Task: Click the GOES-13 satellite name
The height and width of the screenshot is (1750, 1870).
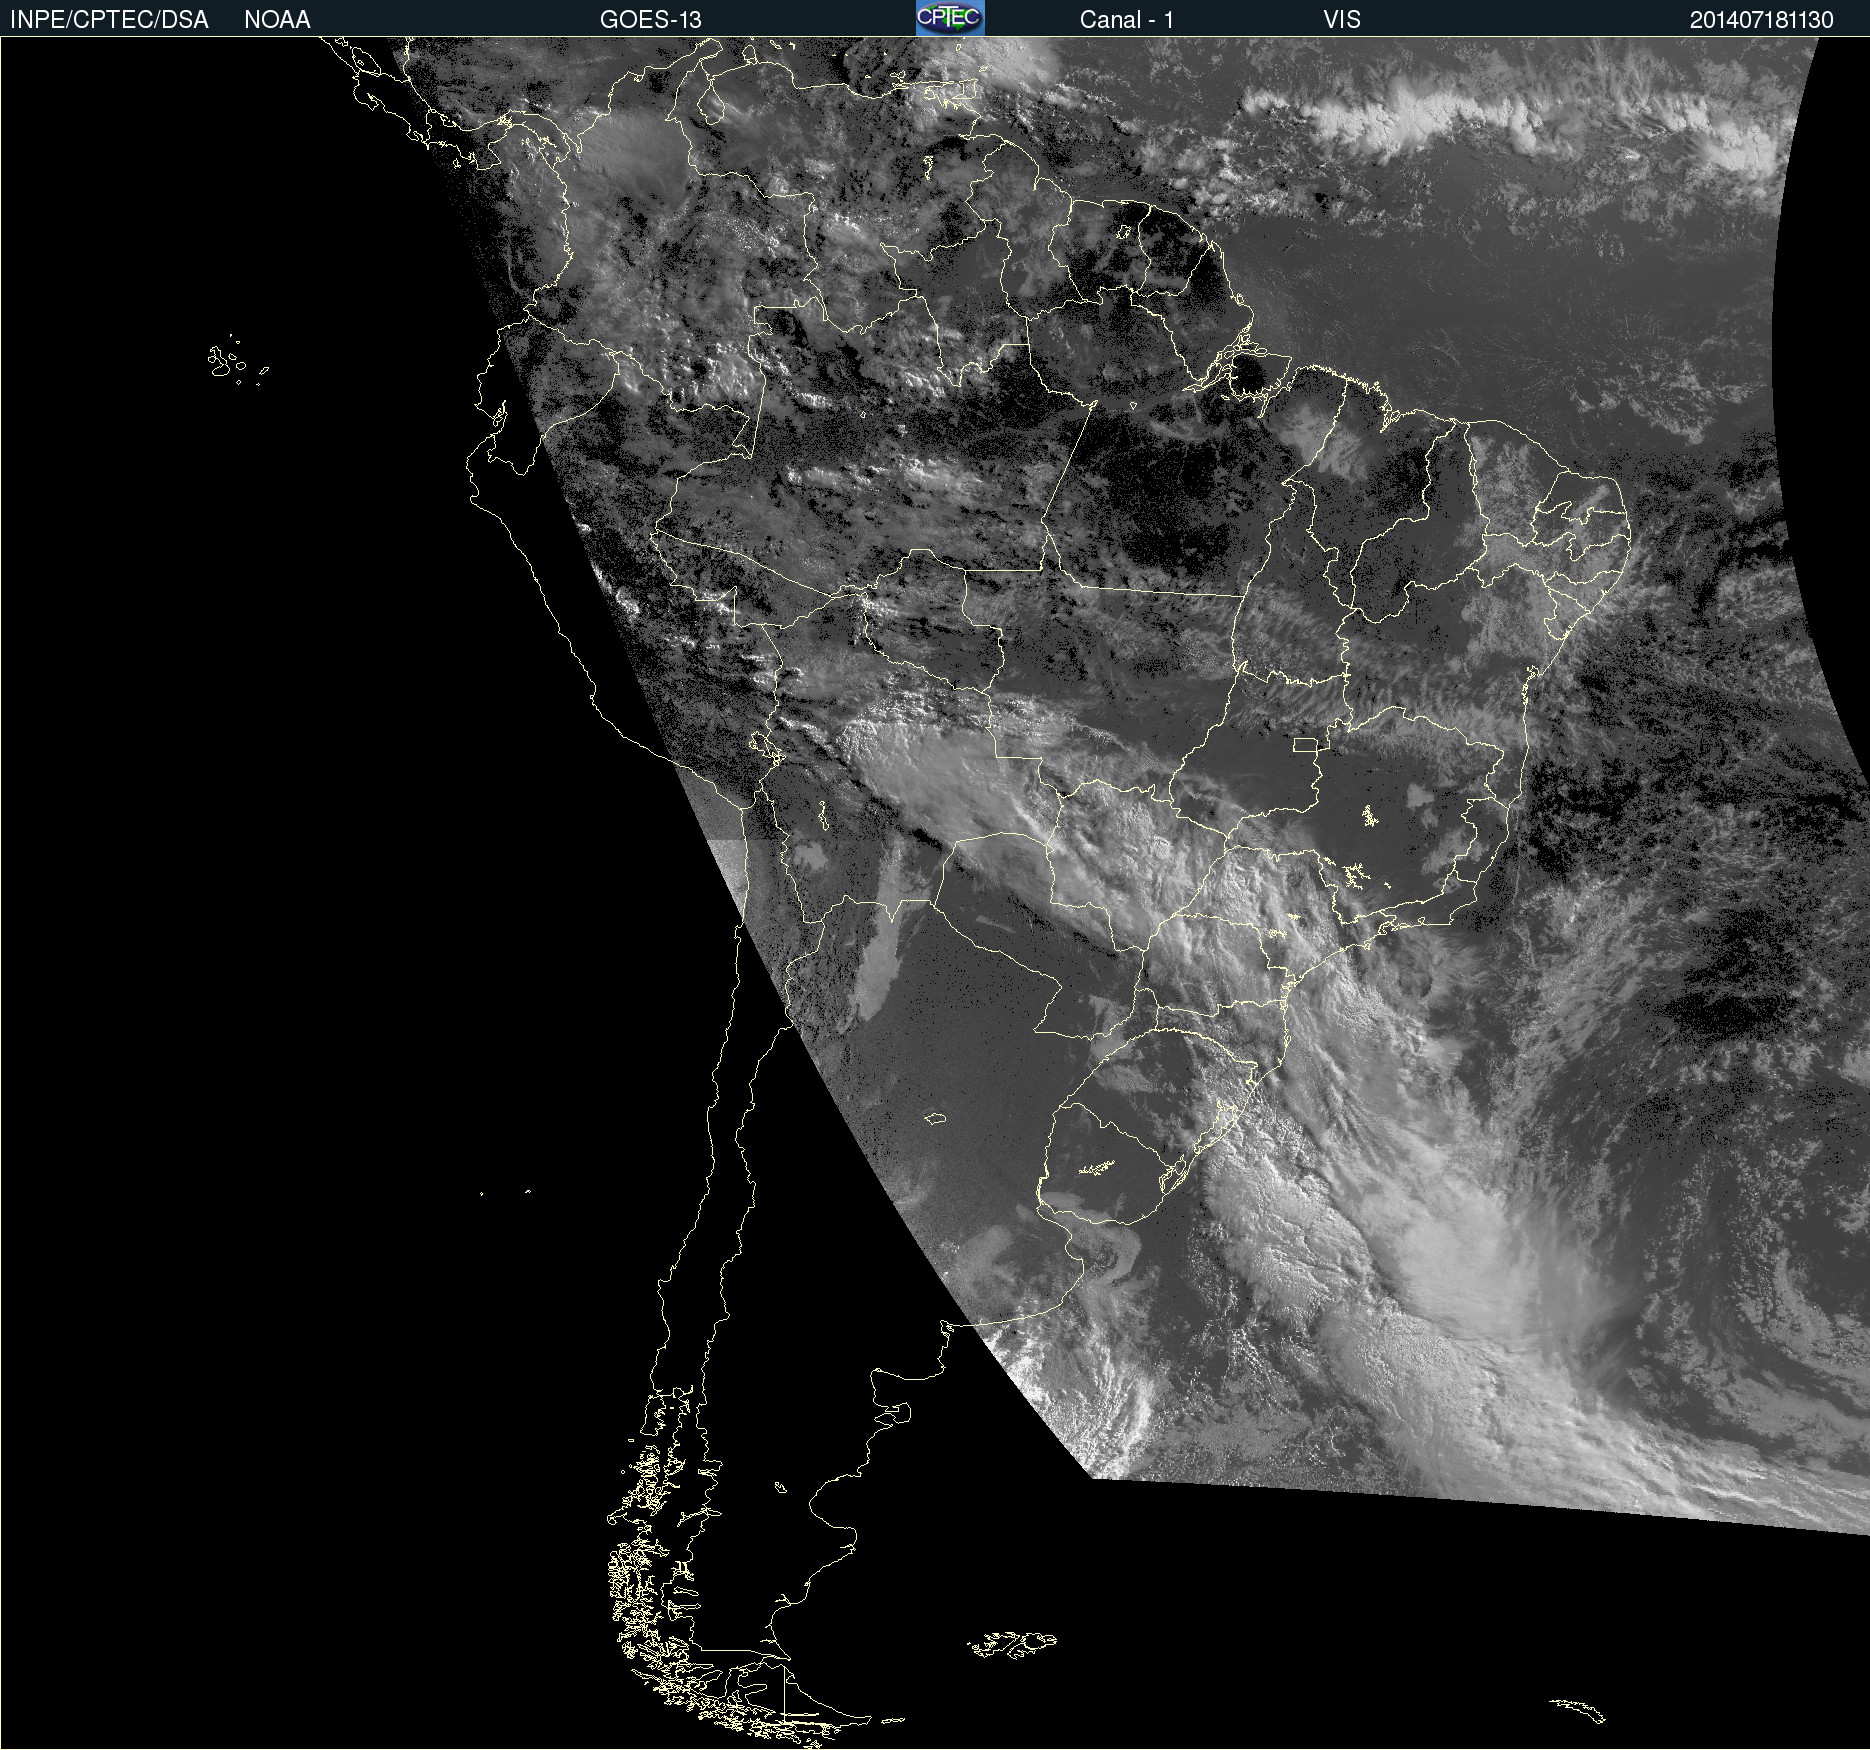Action: pos(650,20)
